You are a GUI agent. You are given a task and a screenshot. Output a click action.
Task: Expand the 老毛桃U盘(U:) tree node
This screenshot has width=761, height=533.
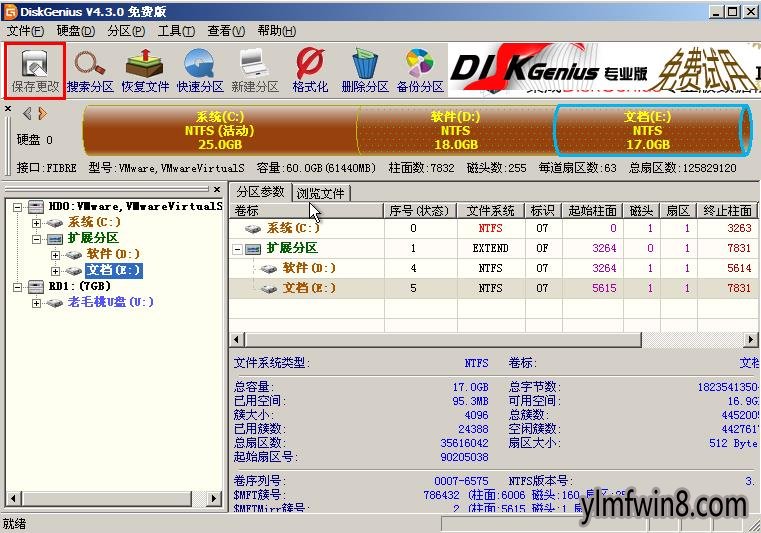coord(36,303)
